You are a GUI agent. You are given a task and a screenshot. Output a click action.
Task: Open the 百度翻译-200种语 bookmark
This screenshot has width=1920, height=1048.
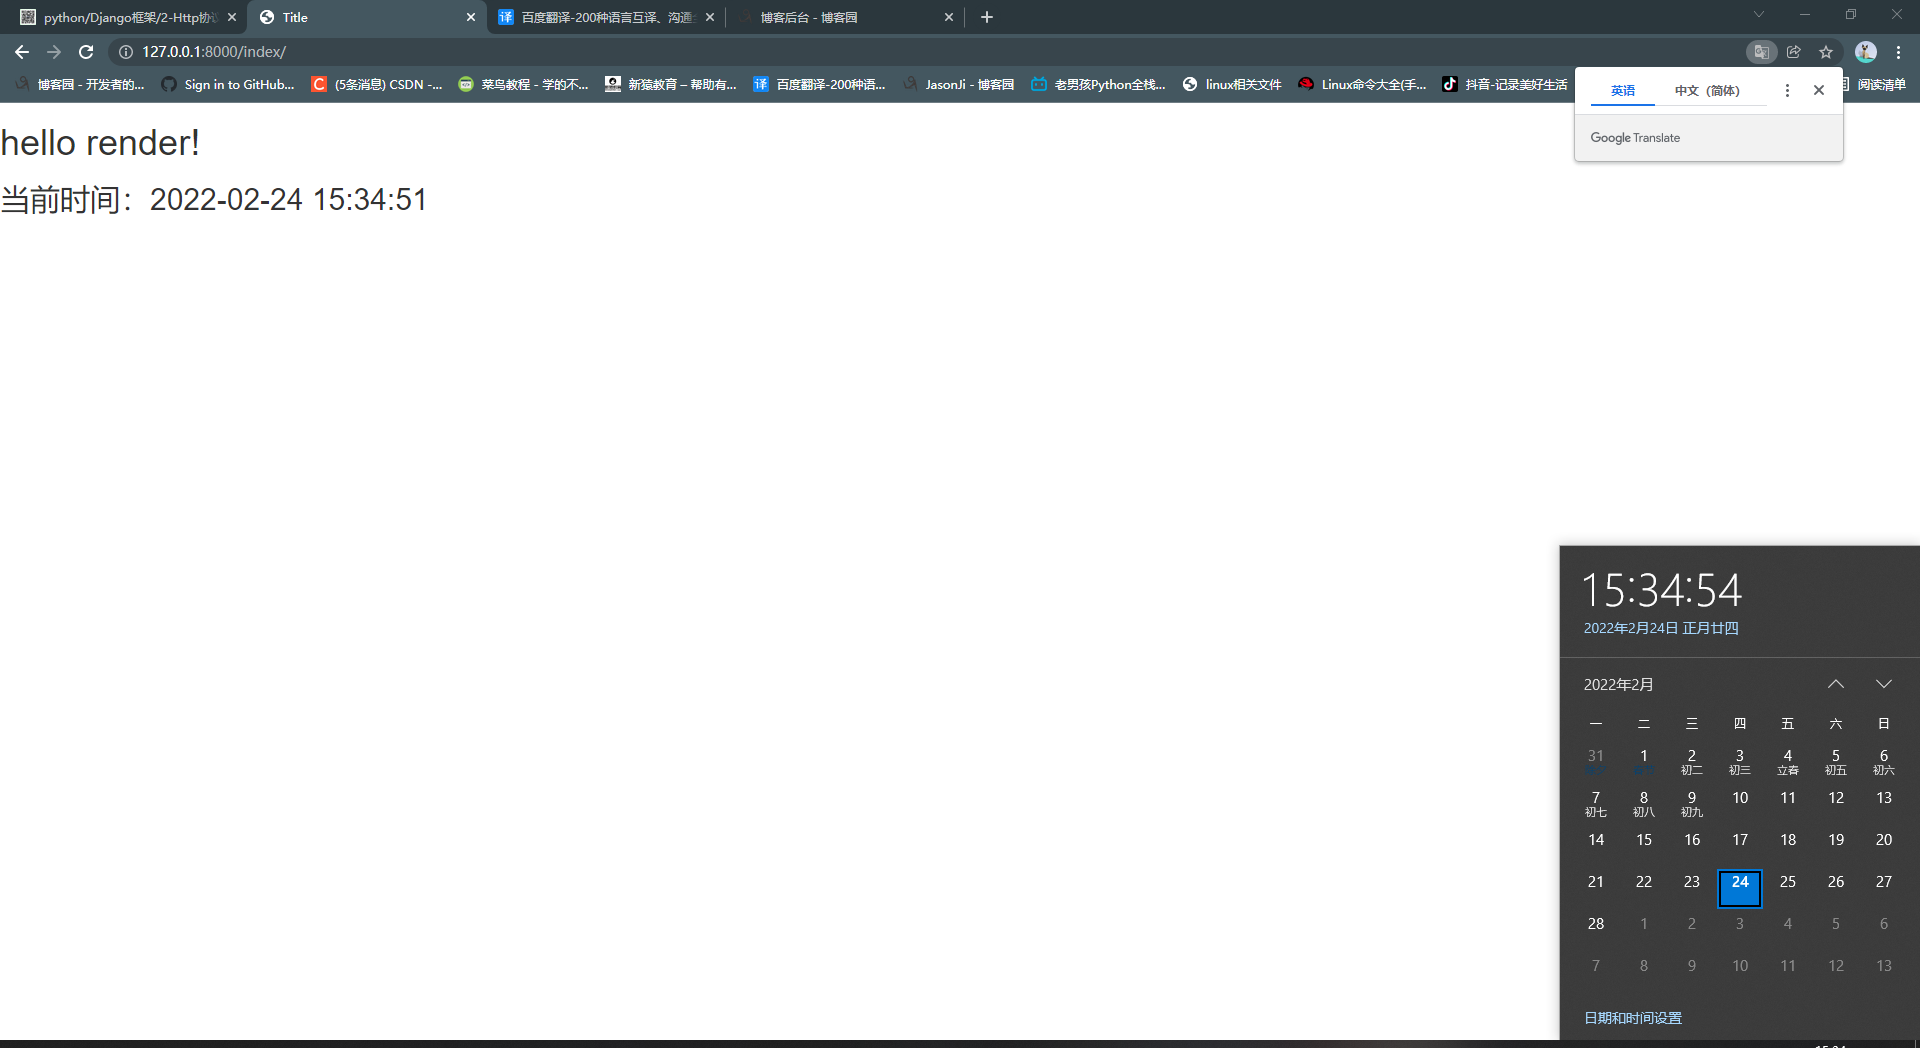(819, 85)
